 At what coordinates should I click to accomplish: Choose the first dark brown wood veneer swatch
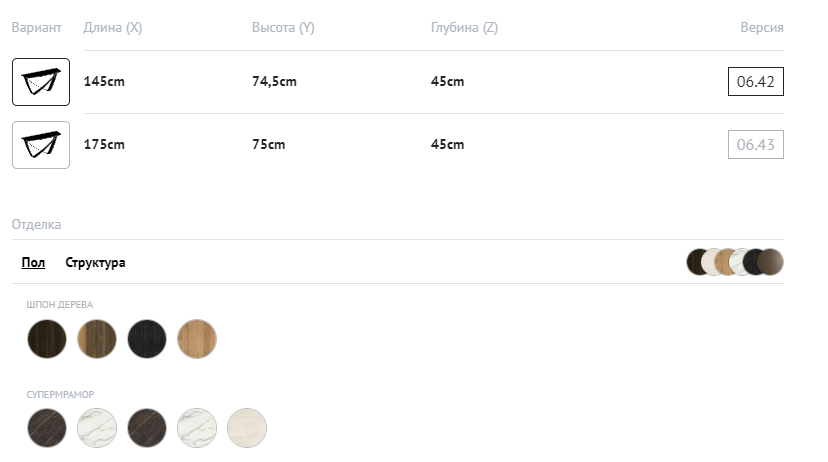click(47, 339)
